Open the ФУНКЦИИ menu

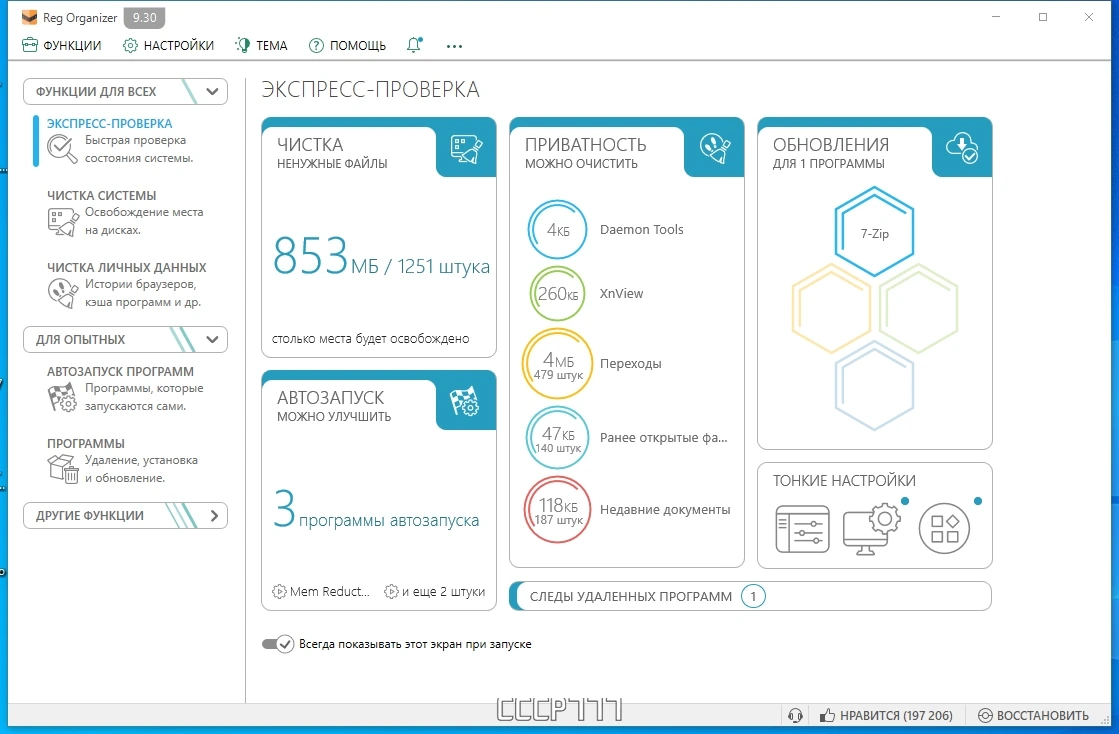tap(61, 45)
